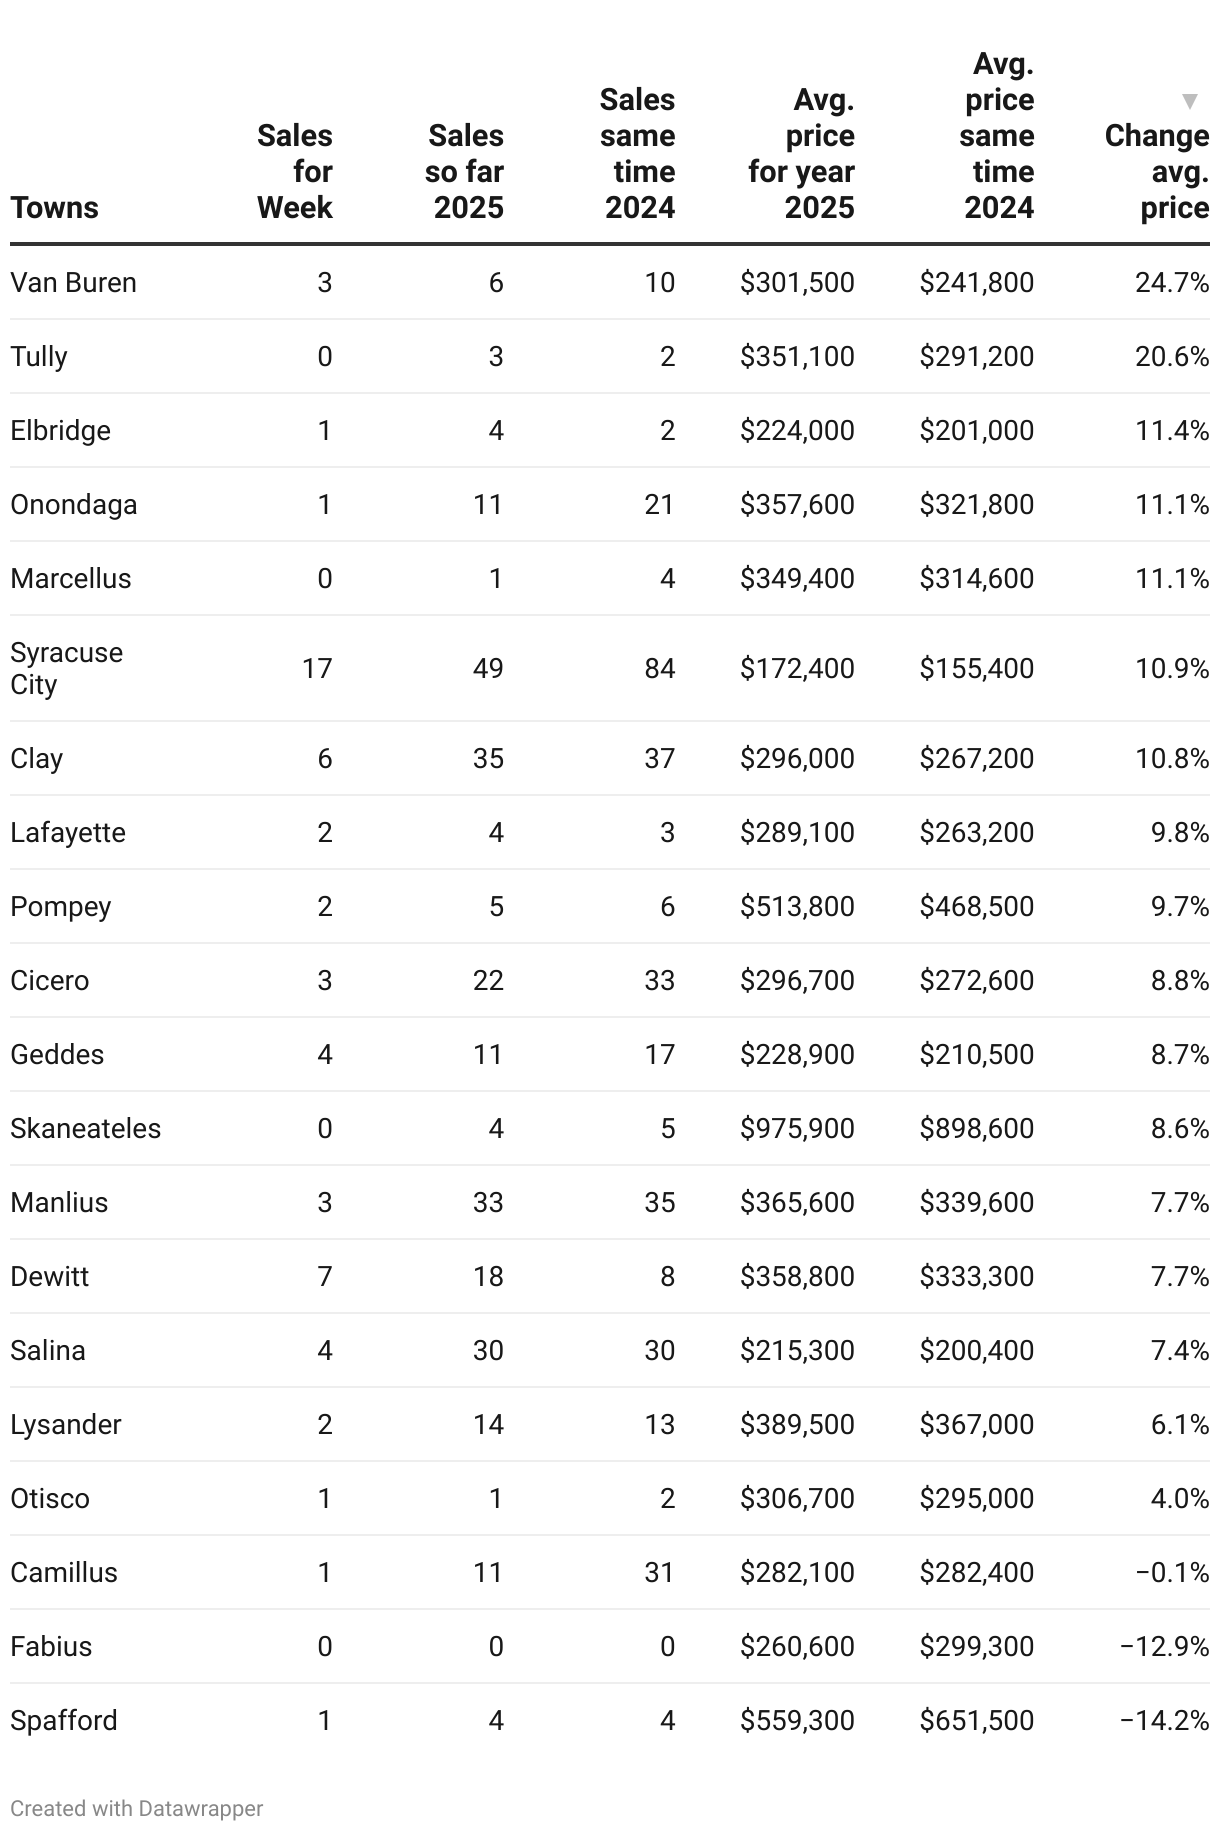The width and height of the screenshot is (1220, 1832).
Task: Sort table by Towns column header
Action: (x=55, y=208)
